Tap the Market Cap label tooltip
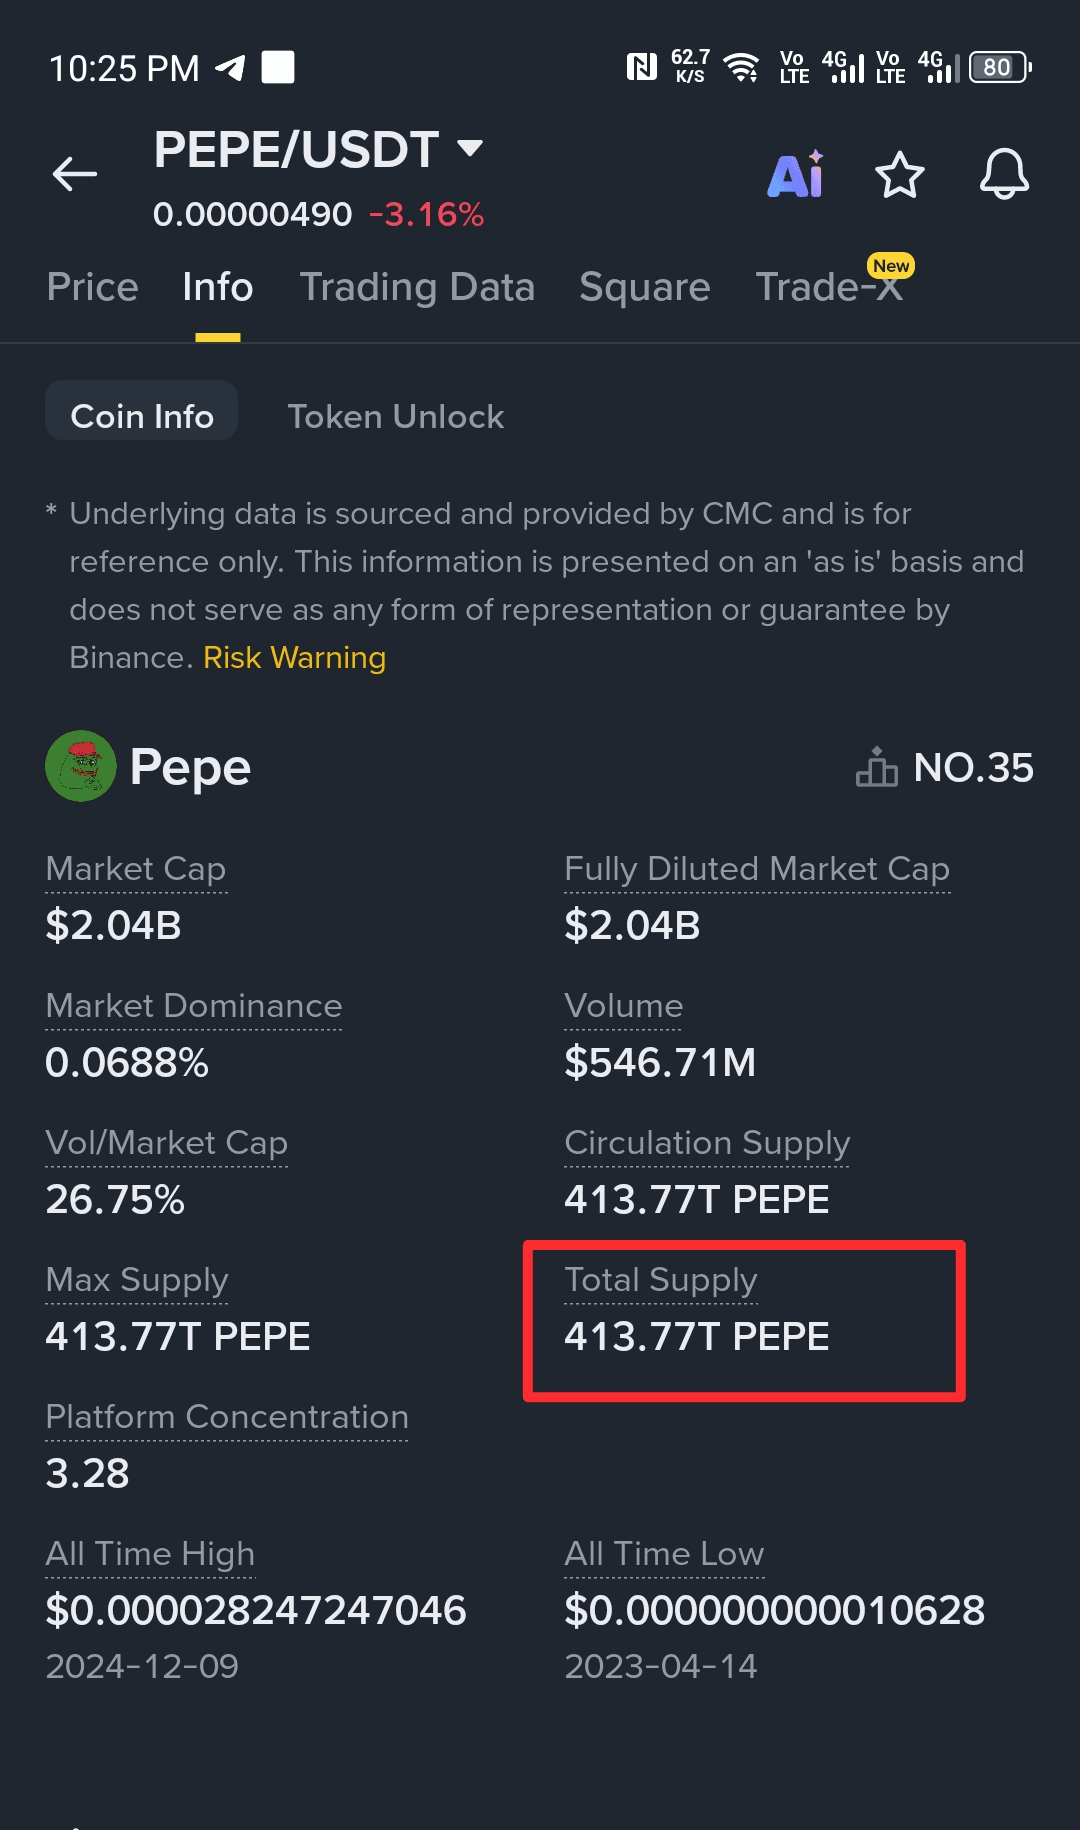The height and width of the screenshot is (1830, 1080). click(136, 868)
